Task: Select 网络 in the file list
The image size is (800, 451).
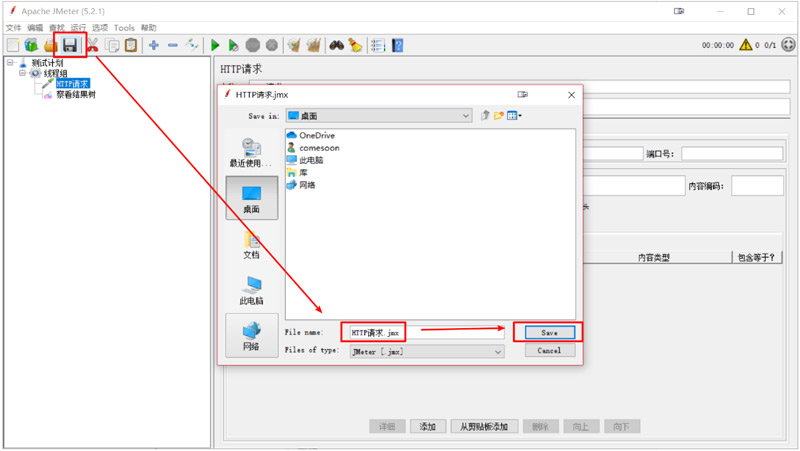Action: pyautogui.click(x=307, y=185)
